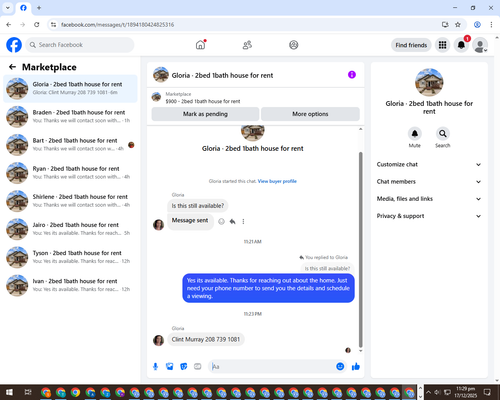The width and height of the screenshot is (500, 400).
Task: Open the $900 2bed 1bath listing link
Action: (203, 101)
